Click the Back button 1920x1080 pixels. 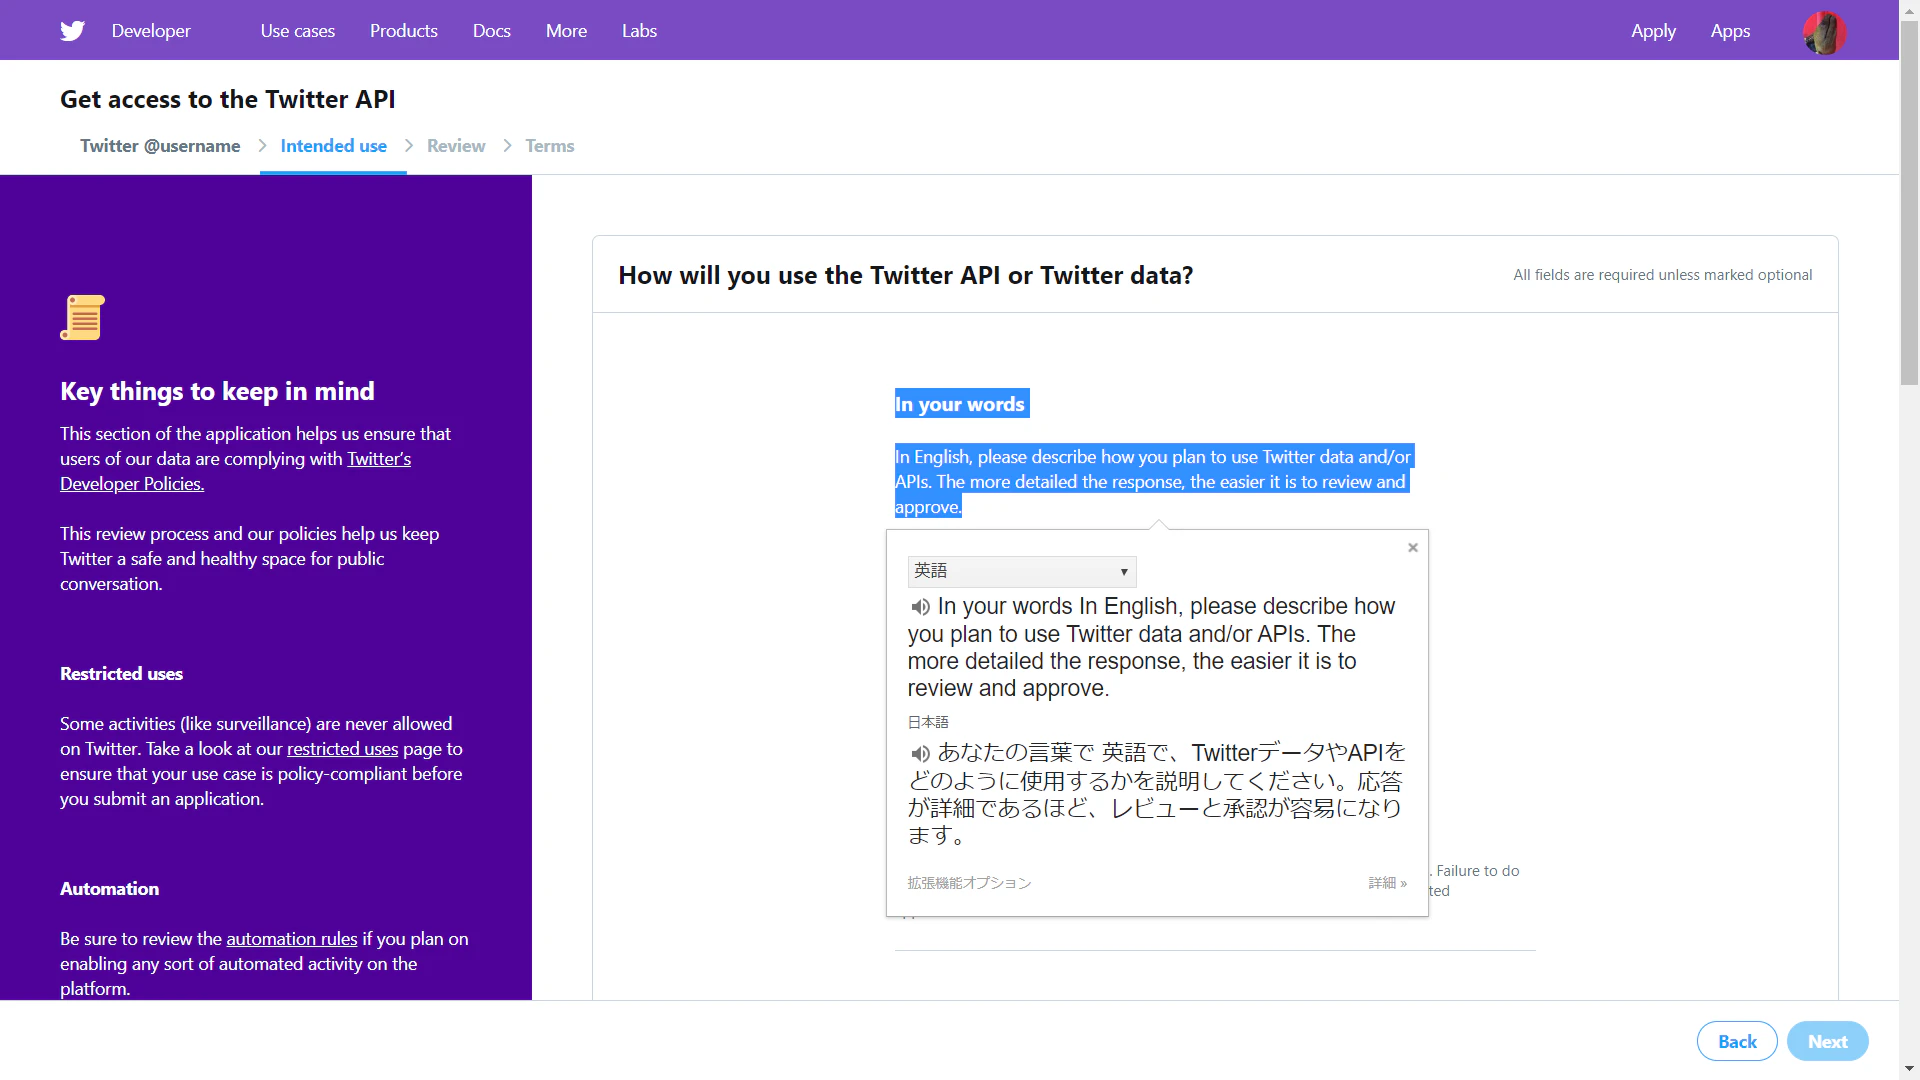(x=1737, y=1041)
